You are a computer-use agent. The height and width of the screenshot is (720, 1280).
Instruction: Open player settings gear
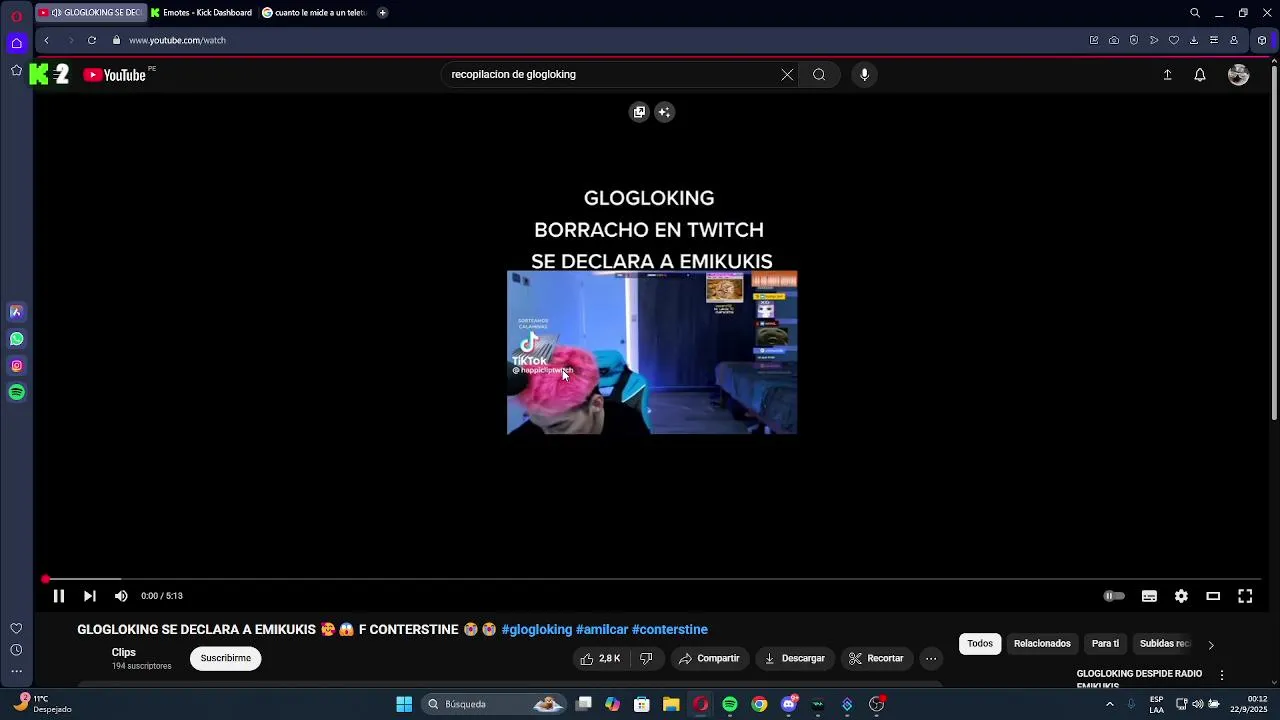(1181, 596)
